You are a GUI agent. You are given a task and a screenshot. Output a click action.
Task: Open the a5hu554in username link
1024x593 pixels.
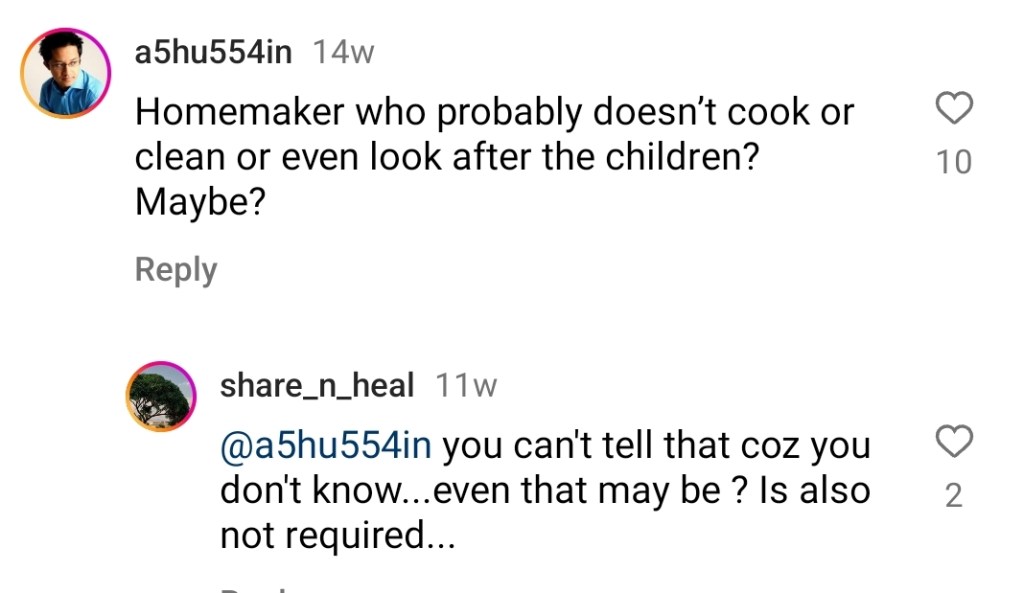click(214, 52)
